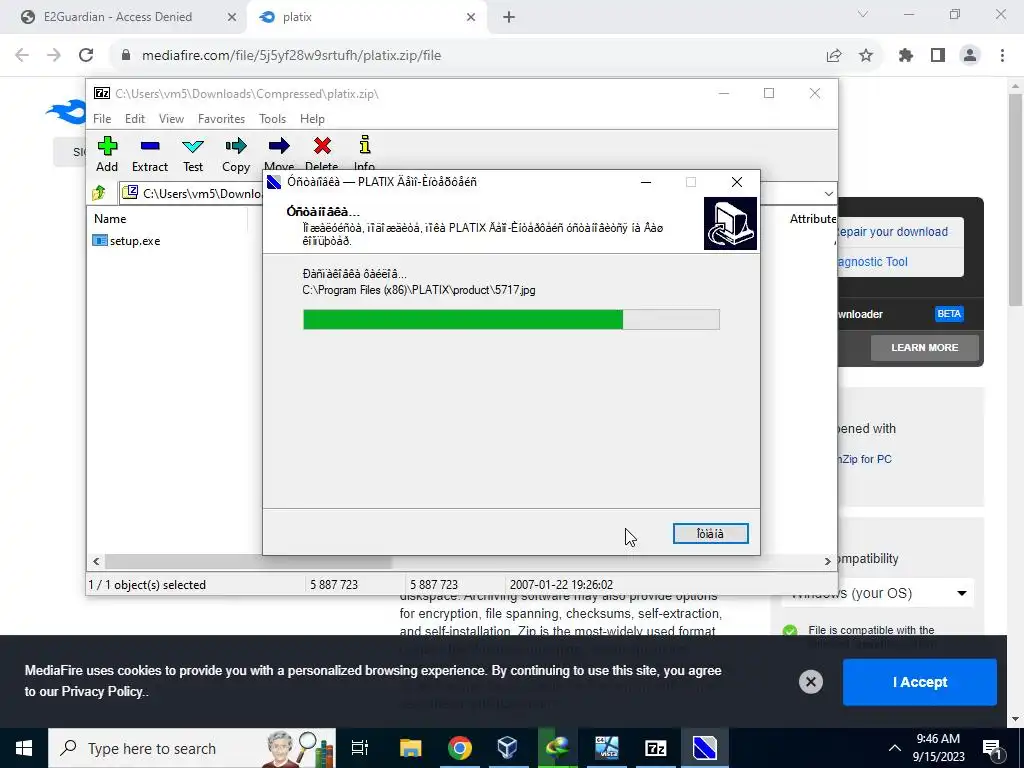Dismiss the cookie banner with the X
Image resolution: width=1024 pixels, height=768 pixels.
[x=810, y=682]
